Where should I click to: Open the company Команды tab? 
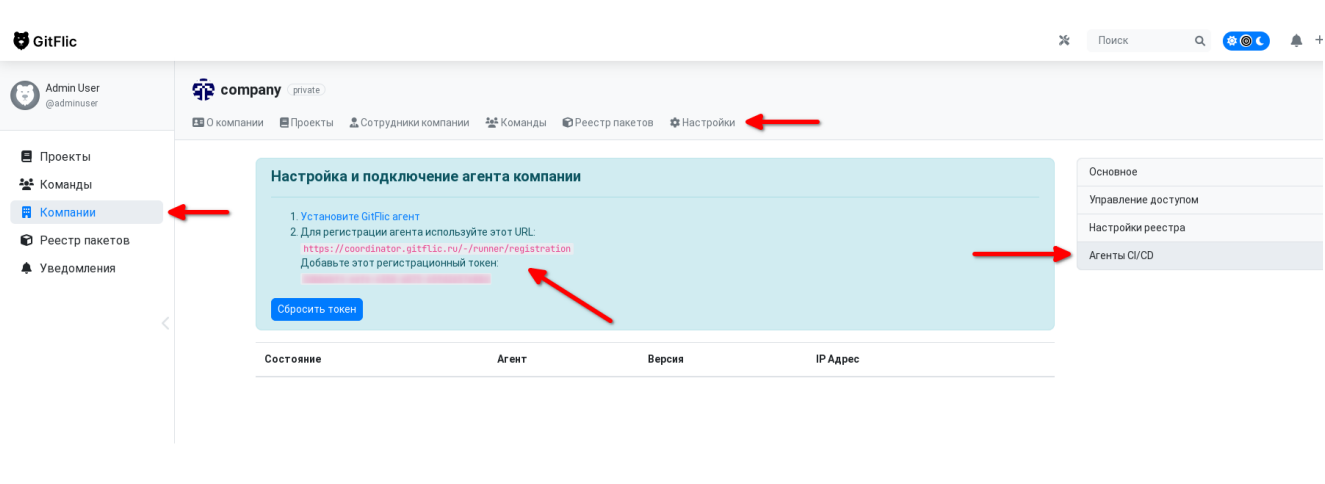516,122
